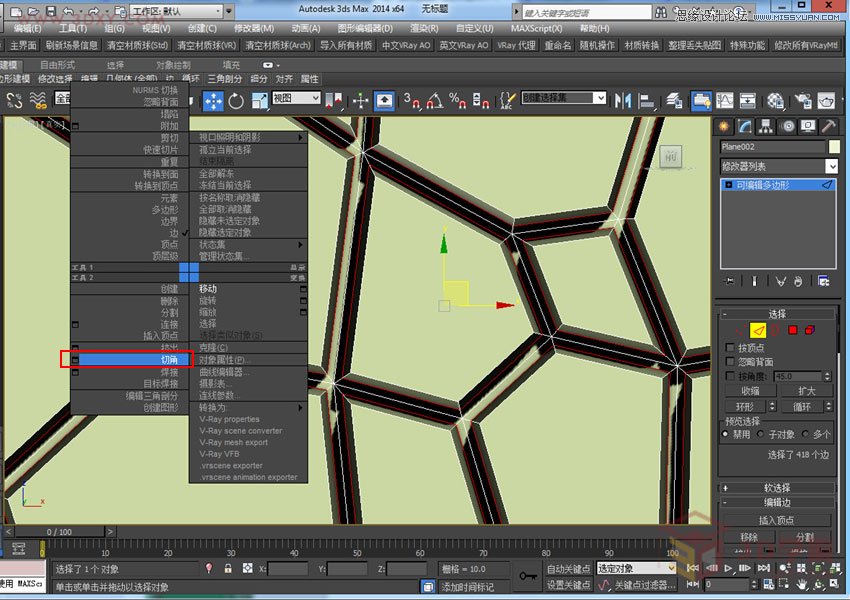This screenshot has width=850, height=600.
Task: Click the Unlink Selection icon
Action: [14, 100]
